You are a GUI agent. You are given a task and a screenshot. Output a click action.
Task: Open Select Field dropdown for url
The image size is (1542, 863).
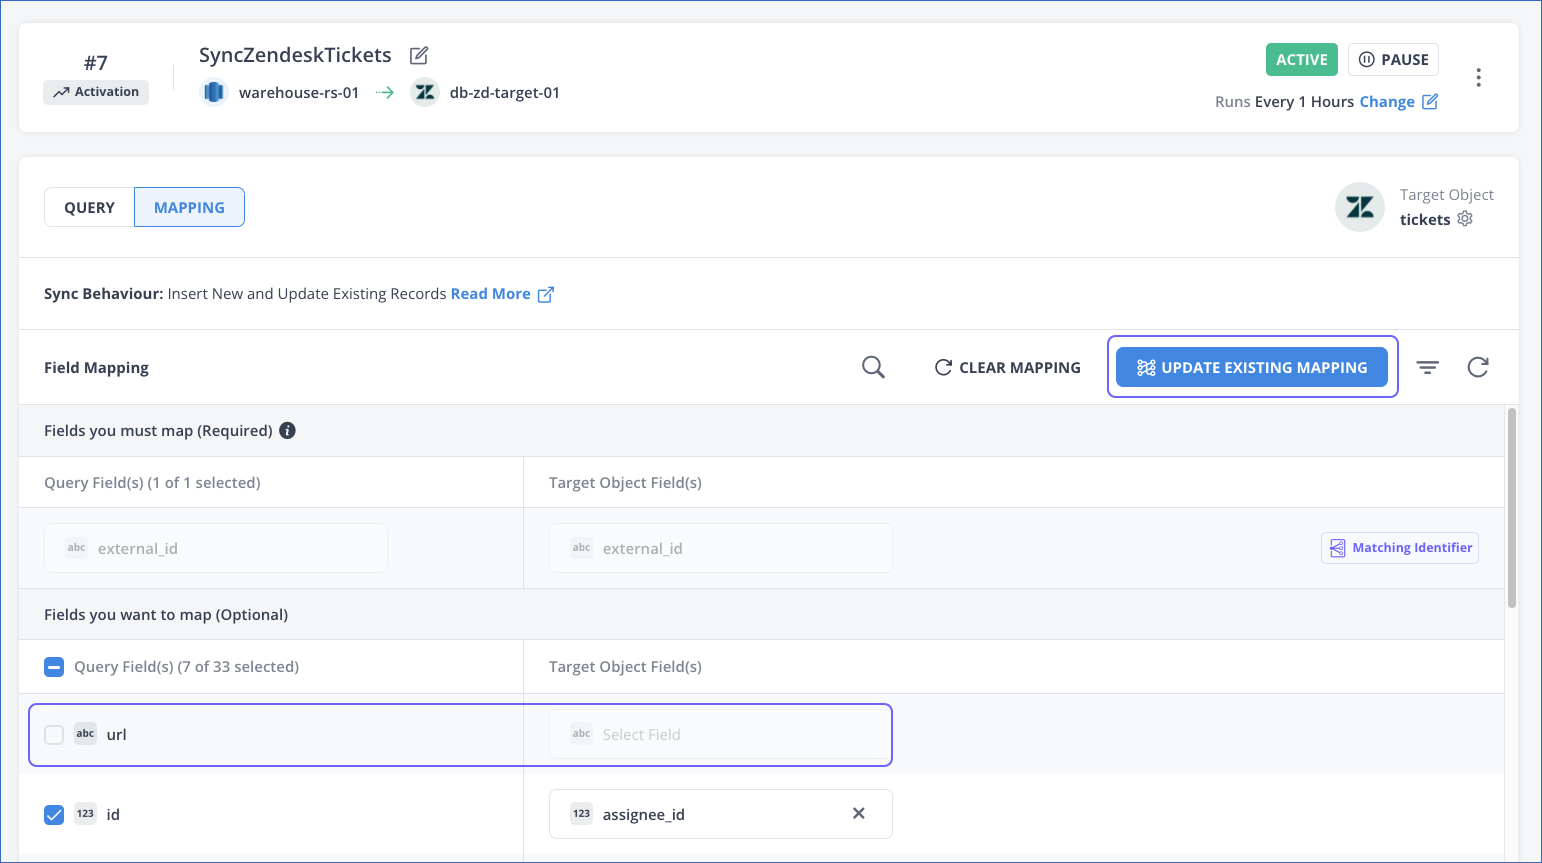click(720, 735)
